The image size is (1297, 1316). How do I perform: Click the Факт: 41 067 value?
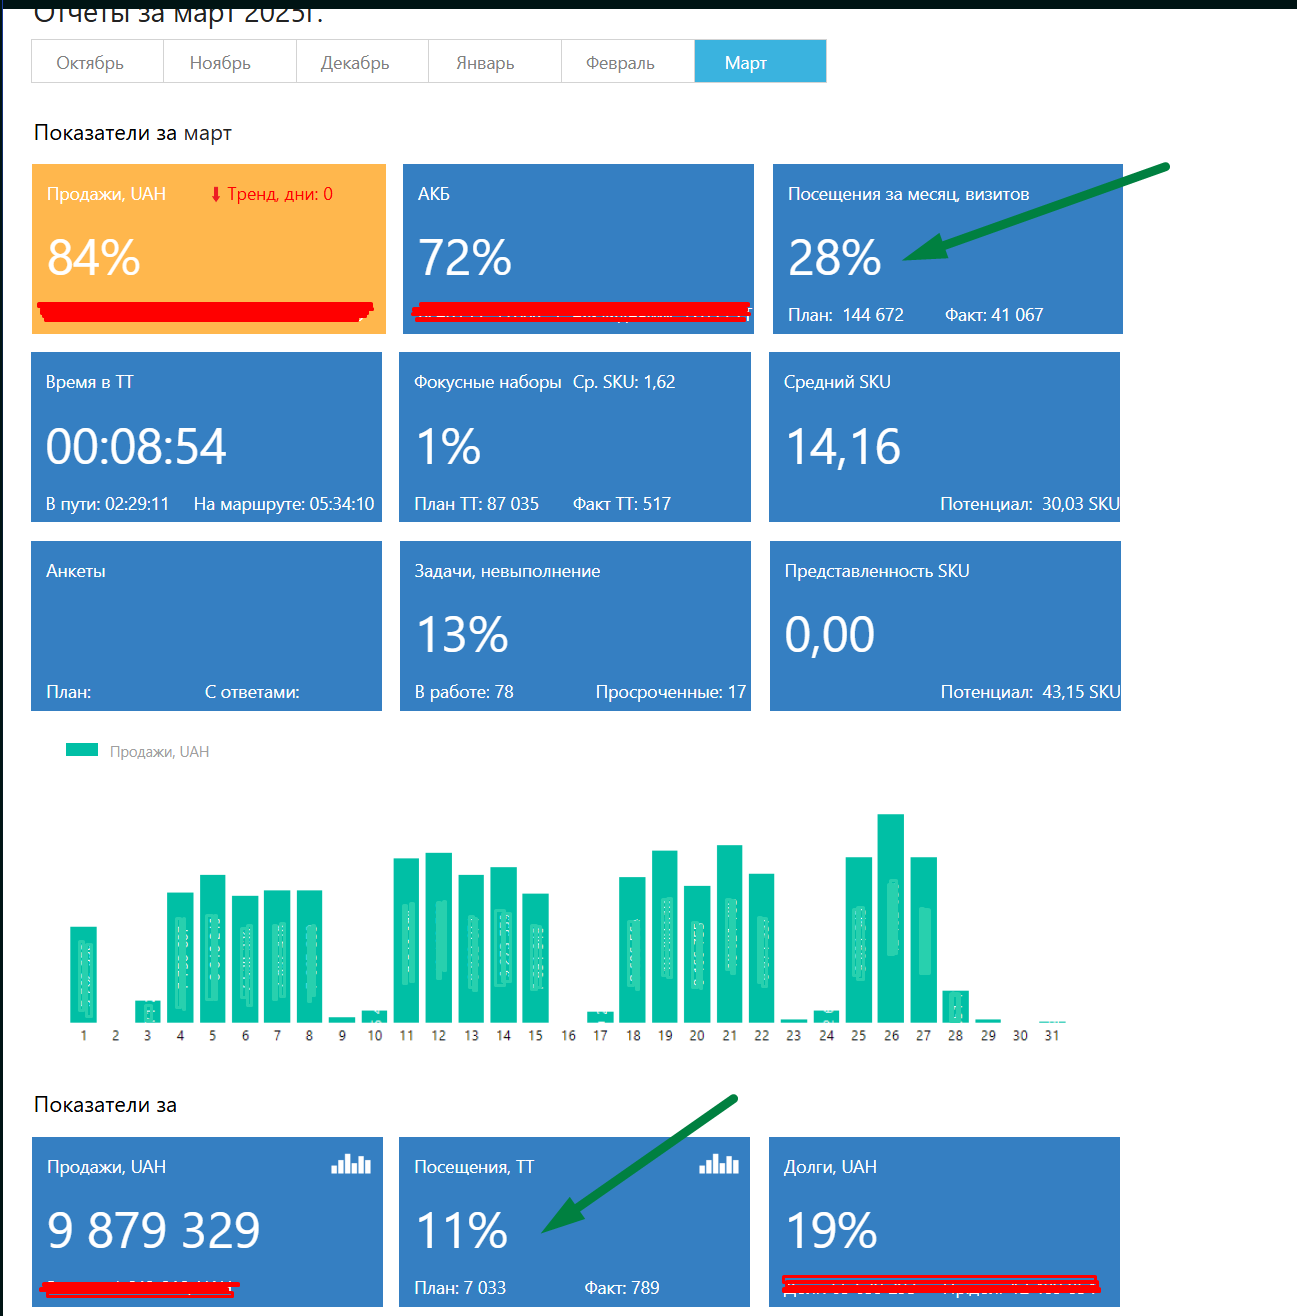(x=994, y=315)
